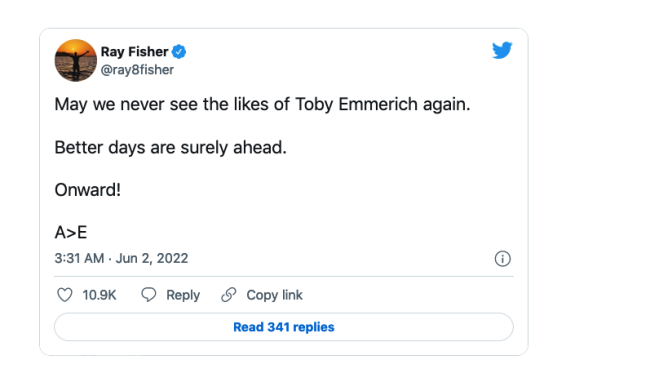Open the 3:31 AM timestamp link
Screen dimensions: 650x391
pos(79,258)
